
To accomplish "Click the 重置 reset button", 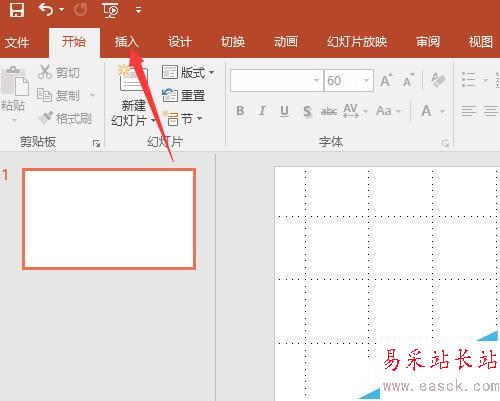I will pyautogui.click(x=184, y=96).
